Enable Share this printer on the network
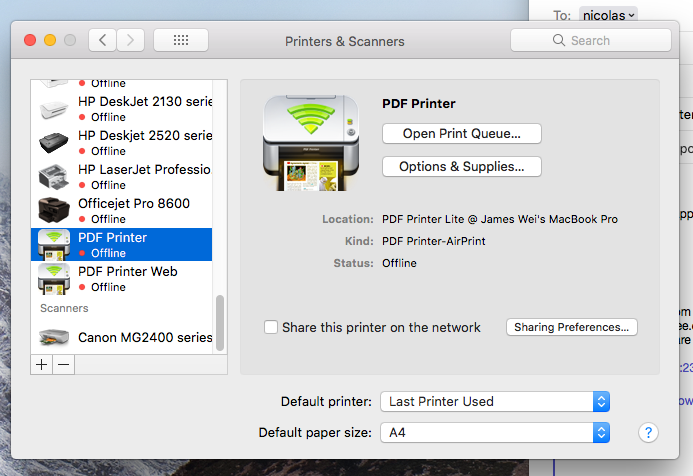The image size is (693, 476). click(271, 327)
